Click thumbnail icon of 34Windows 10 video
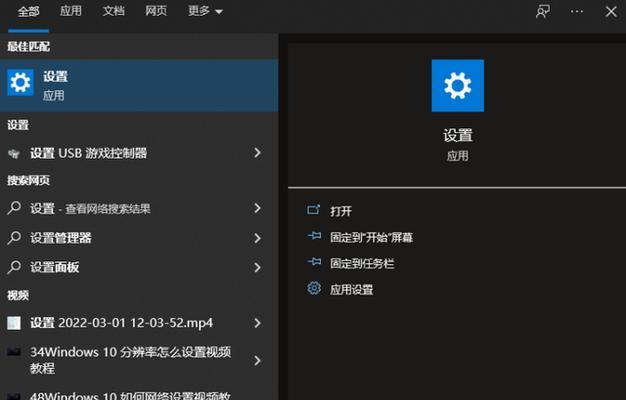626x400 pixels. tap(14, 352)
